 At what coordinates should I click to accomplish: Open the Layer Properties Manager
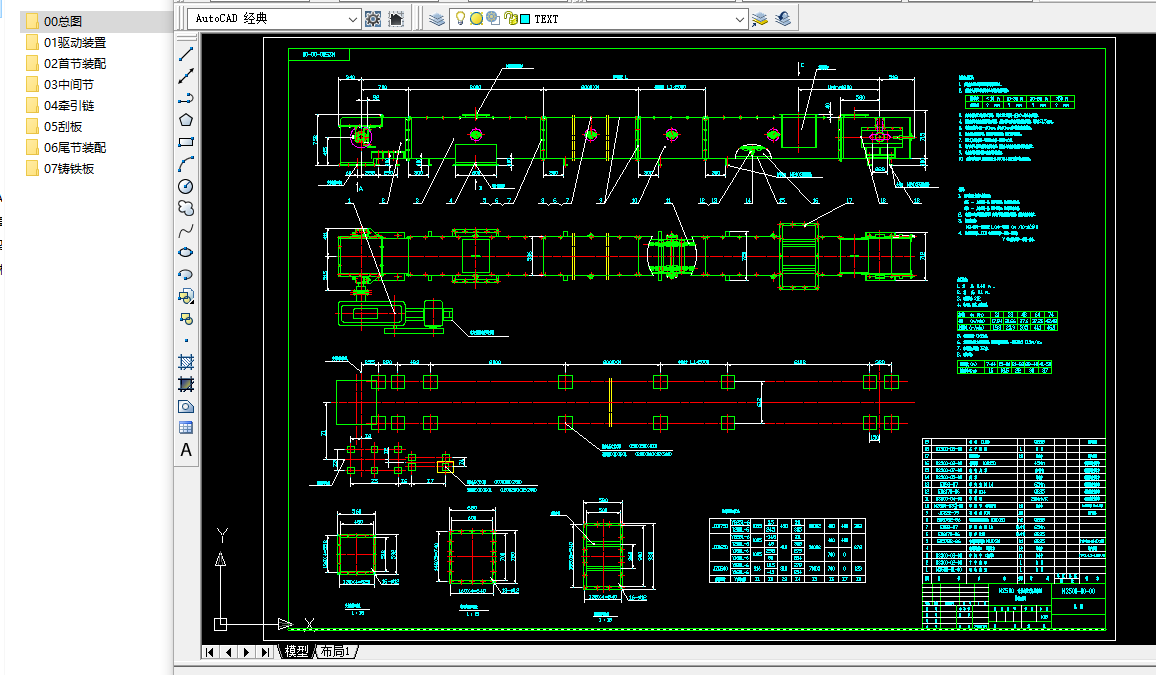click(x=436, y=18)
